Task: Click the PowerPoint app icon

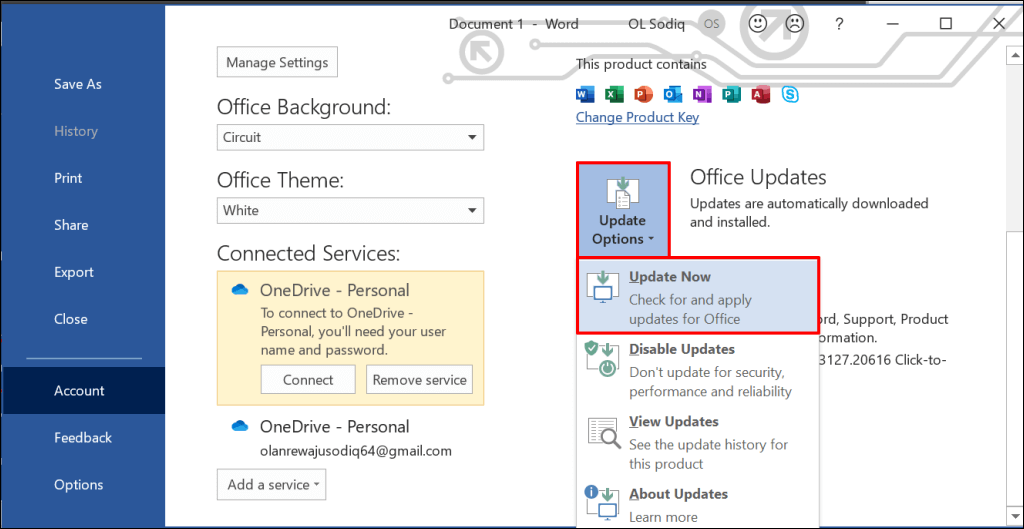Action: 643,94
